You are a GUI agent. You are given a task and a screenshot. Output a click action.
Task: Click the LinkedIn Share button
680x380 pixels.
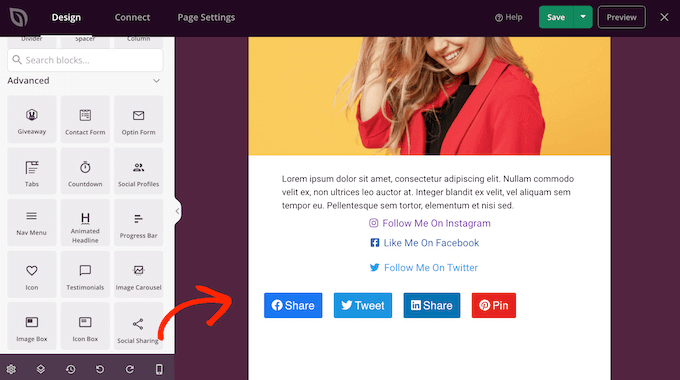432,305
